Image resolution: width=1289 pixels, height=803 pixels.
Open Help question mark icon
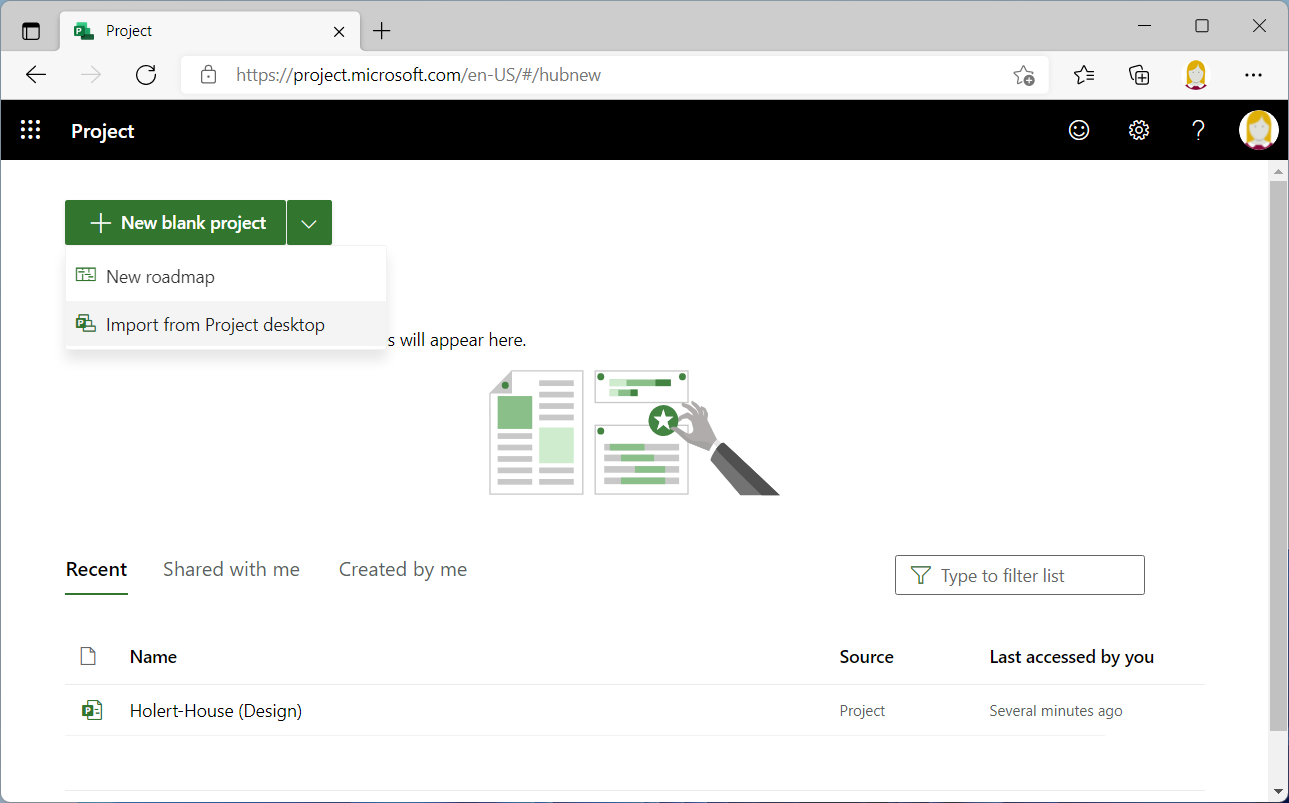(1199, 130)
